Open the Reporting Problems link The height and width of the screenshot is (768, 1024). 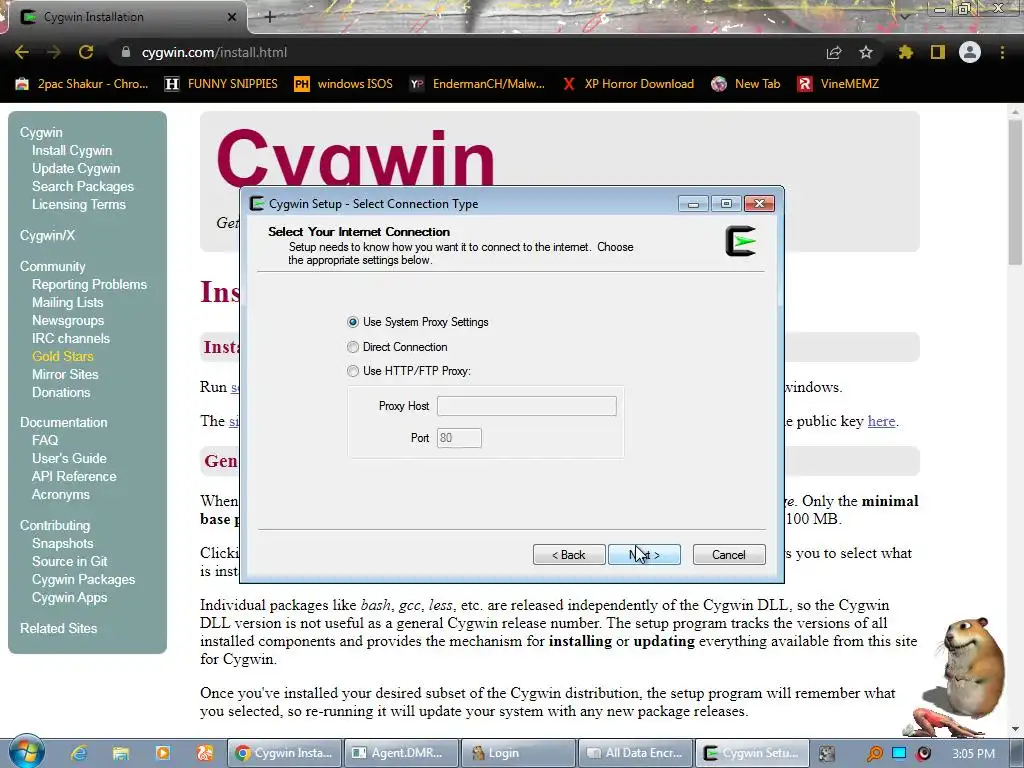point(89,285)
